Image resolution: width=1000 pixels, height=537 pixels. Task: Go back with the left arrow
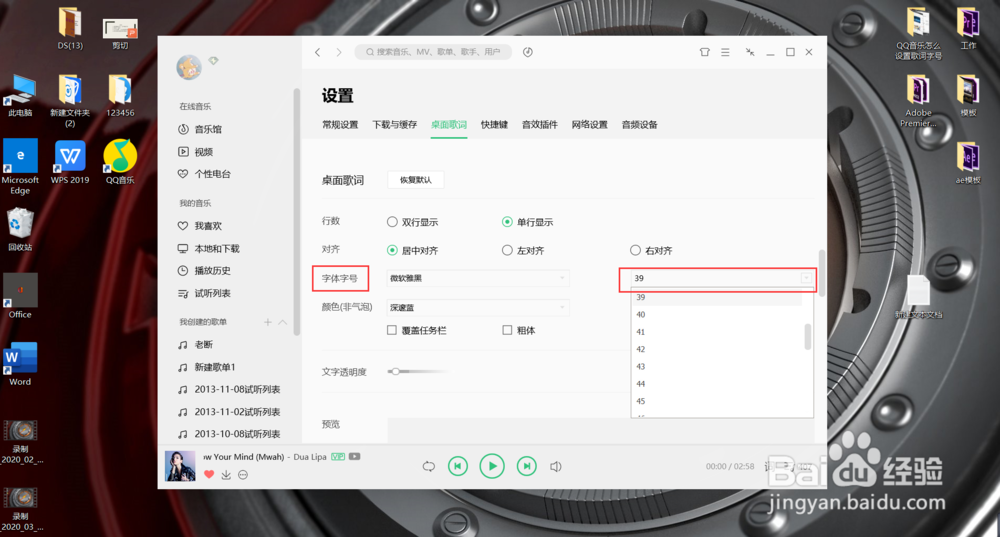[x=318, y=52]
